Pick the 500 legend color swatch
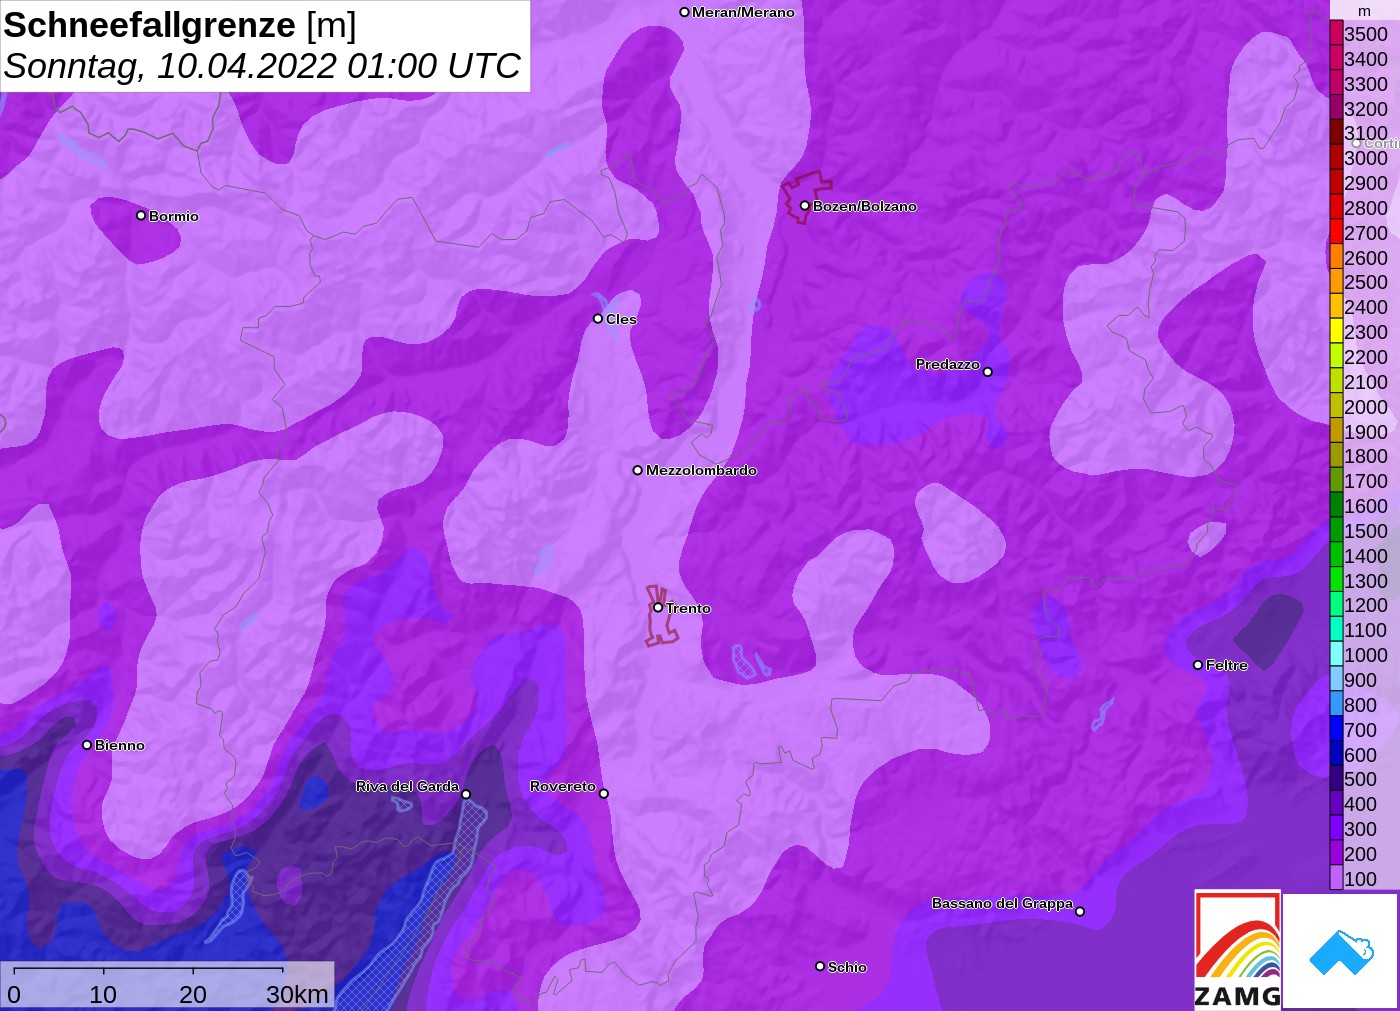1400x1011 pixels. (1336, 778)
